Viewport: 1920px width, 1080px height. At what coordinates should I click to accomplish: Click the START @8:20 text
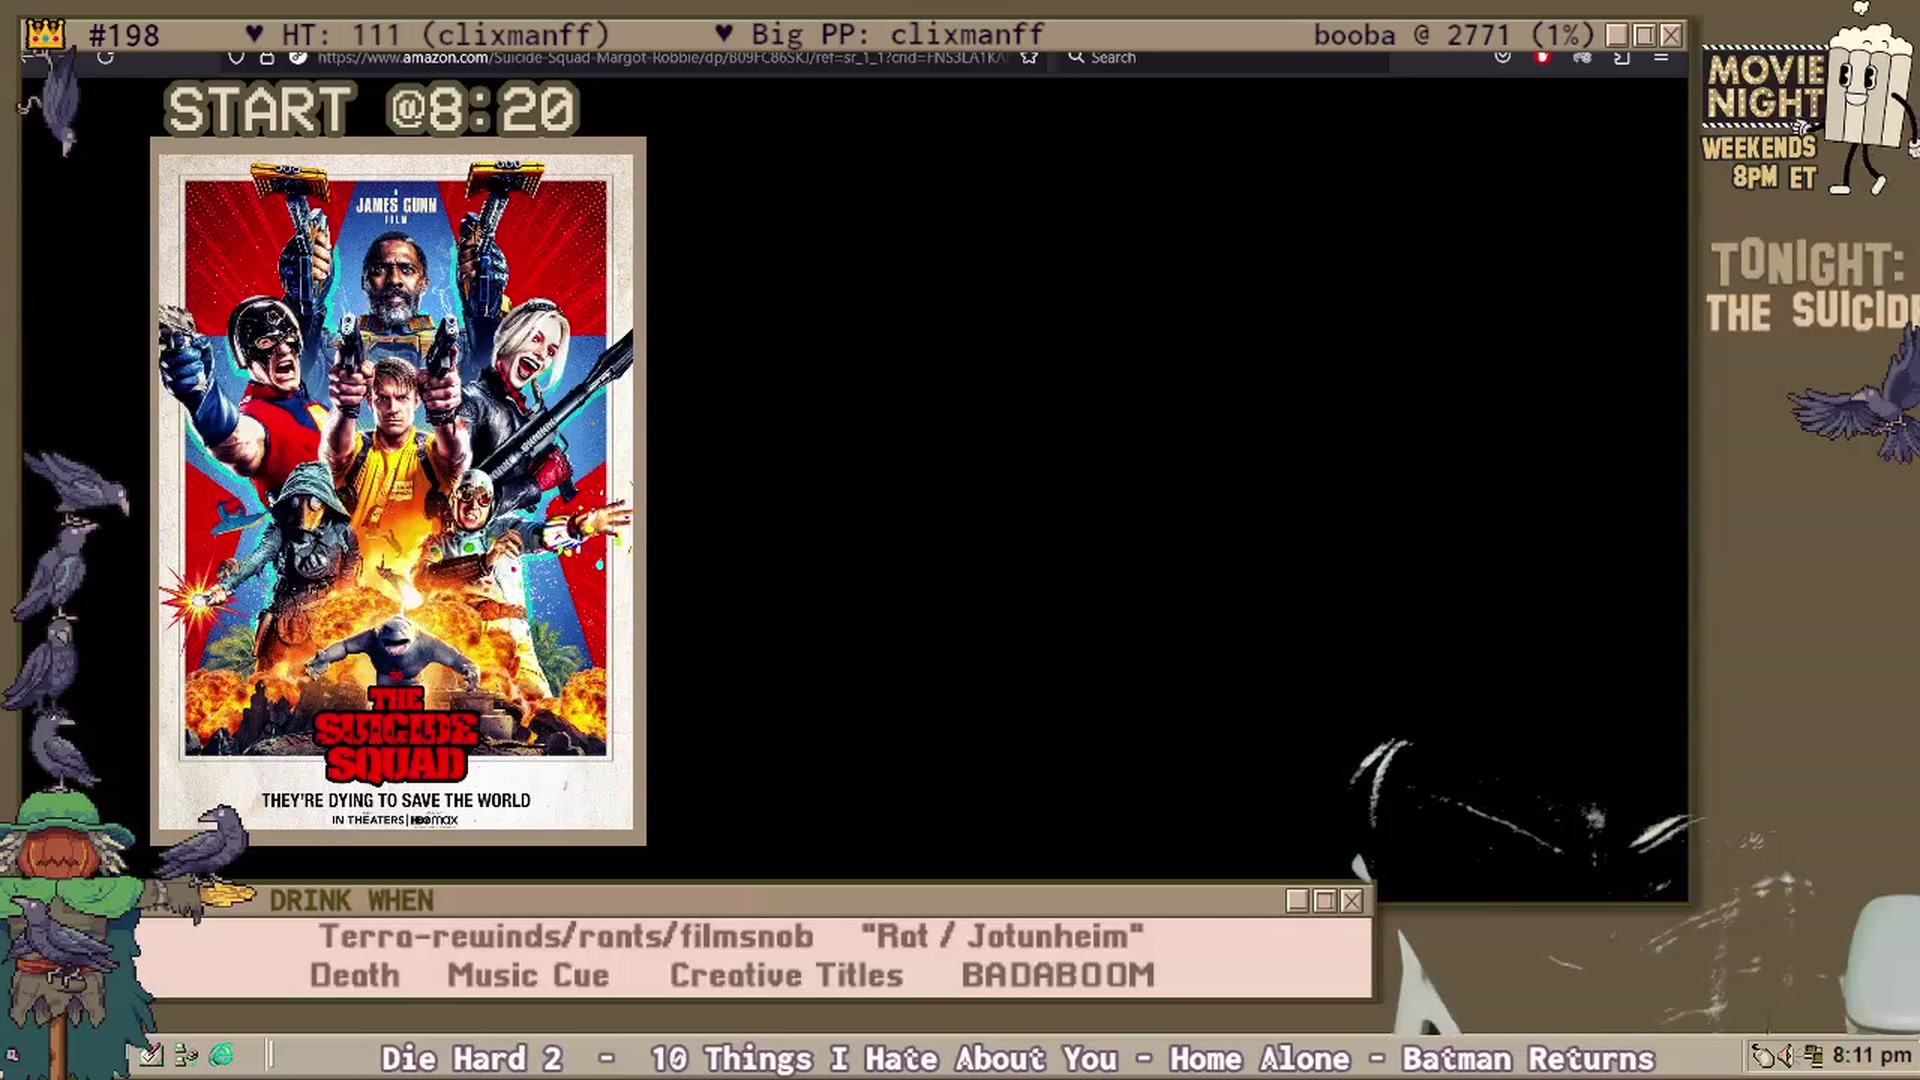(371, 110)
